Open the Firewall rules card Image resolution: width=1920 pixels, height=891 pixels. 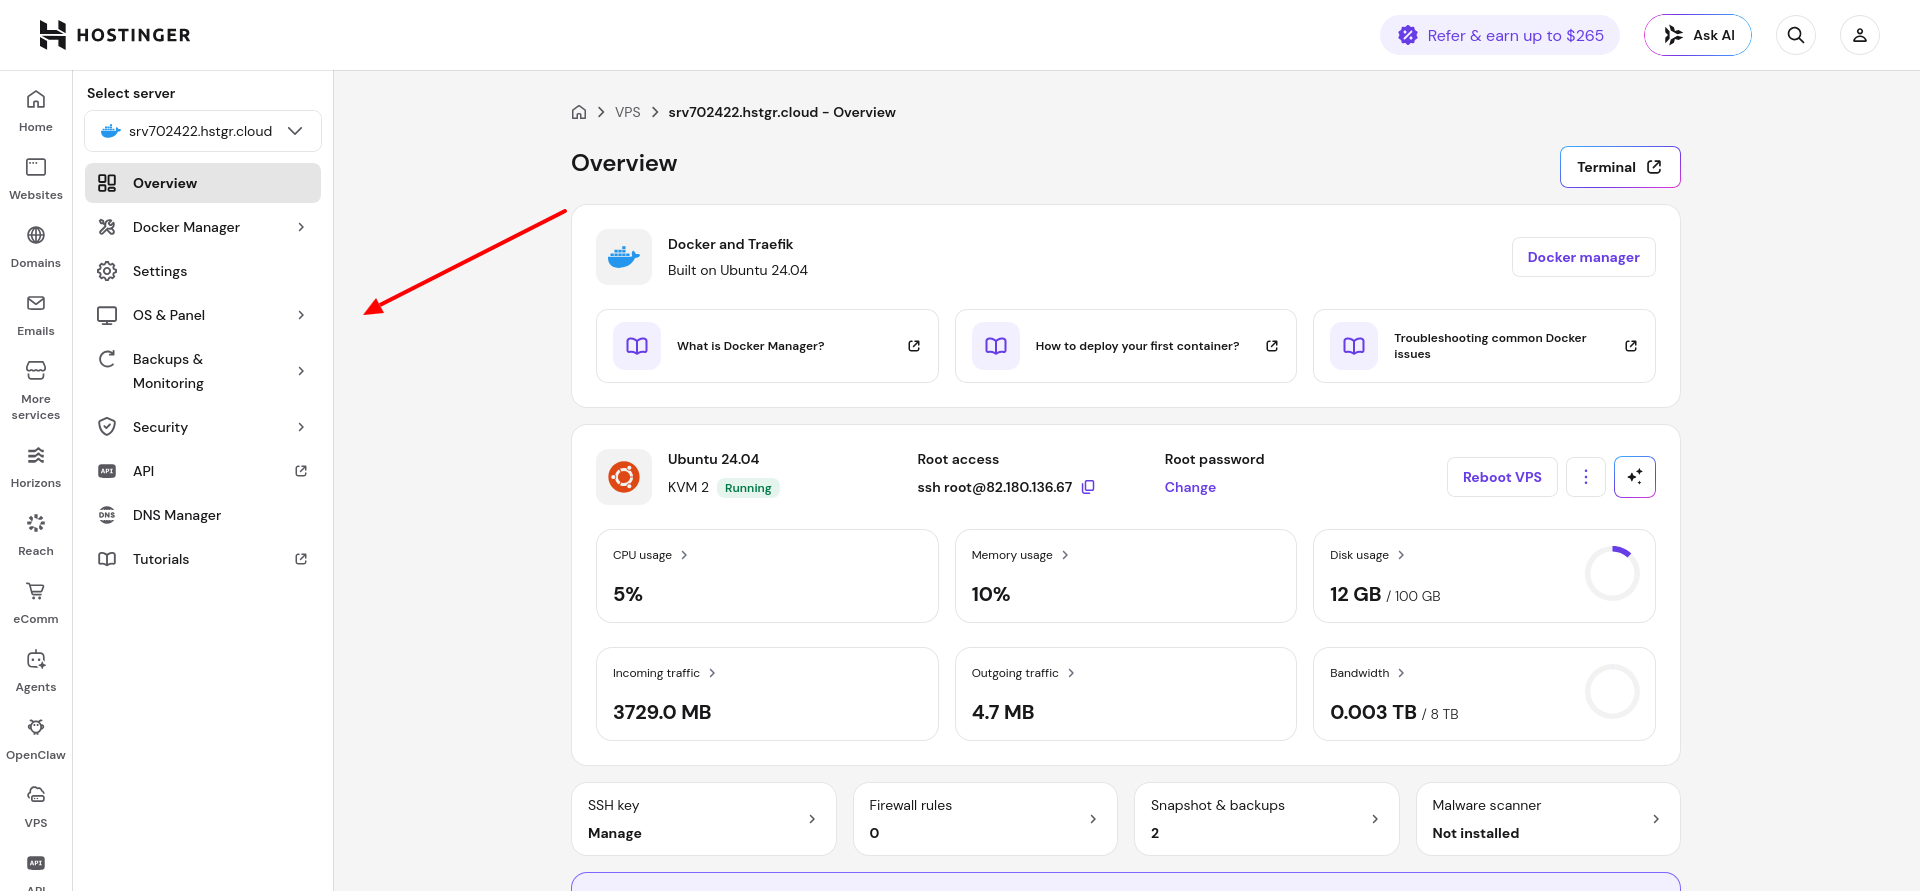point(985,819)
